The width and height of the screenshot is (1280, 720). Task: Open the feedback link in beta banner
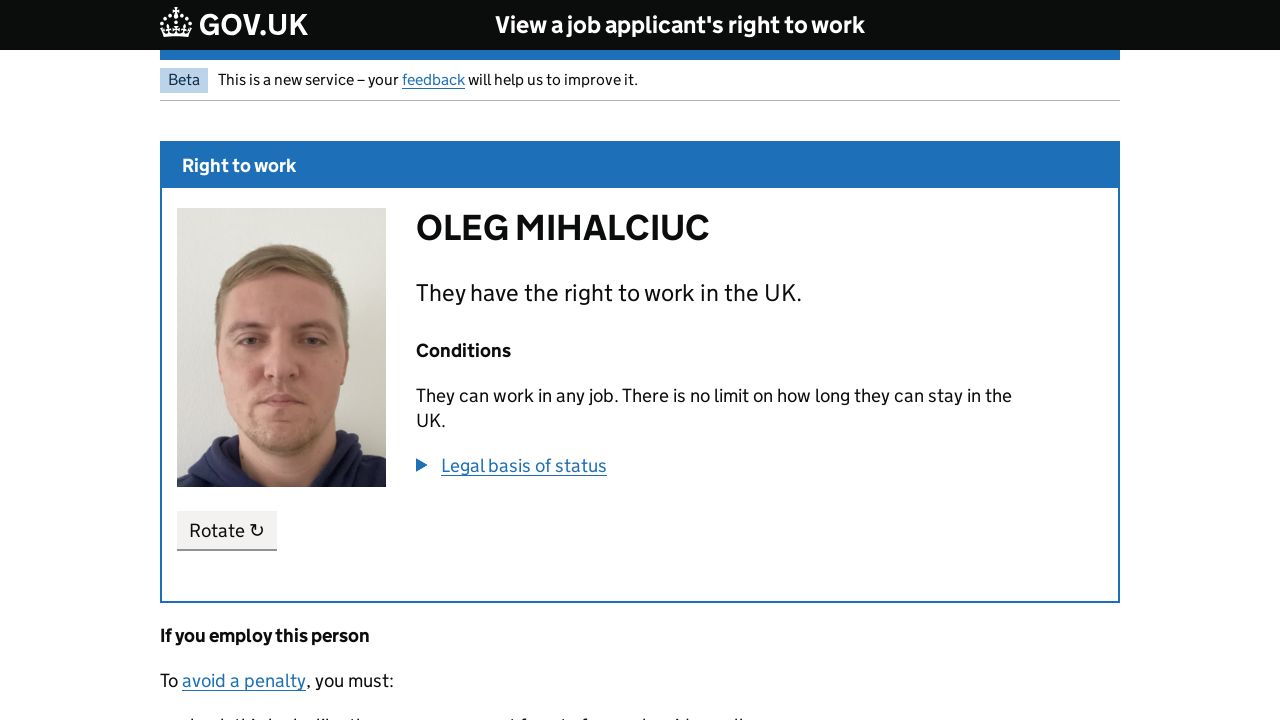click(433, 80)
